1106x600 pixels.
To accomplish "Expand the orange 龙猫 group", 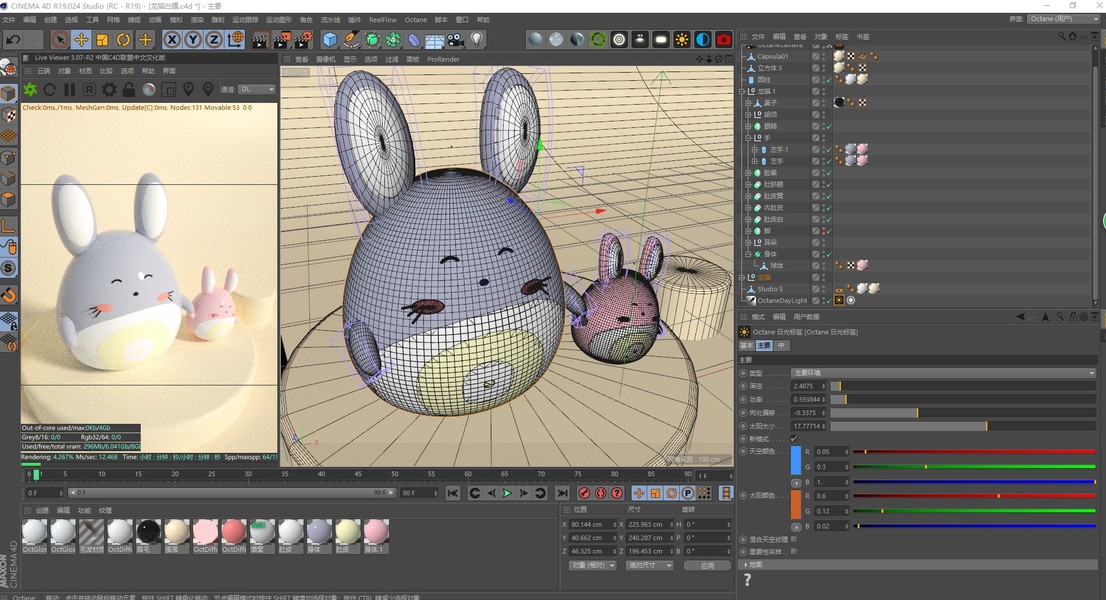I will click(x=742, y=277).
